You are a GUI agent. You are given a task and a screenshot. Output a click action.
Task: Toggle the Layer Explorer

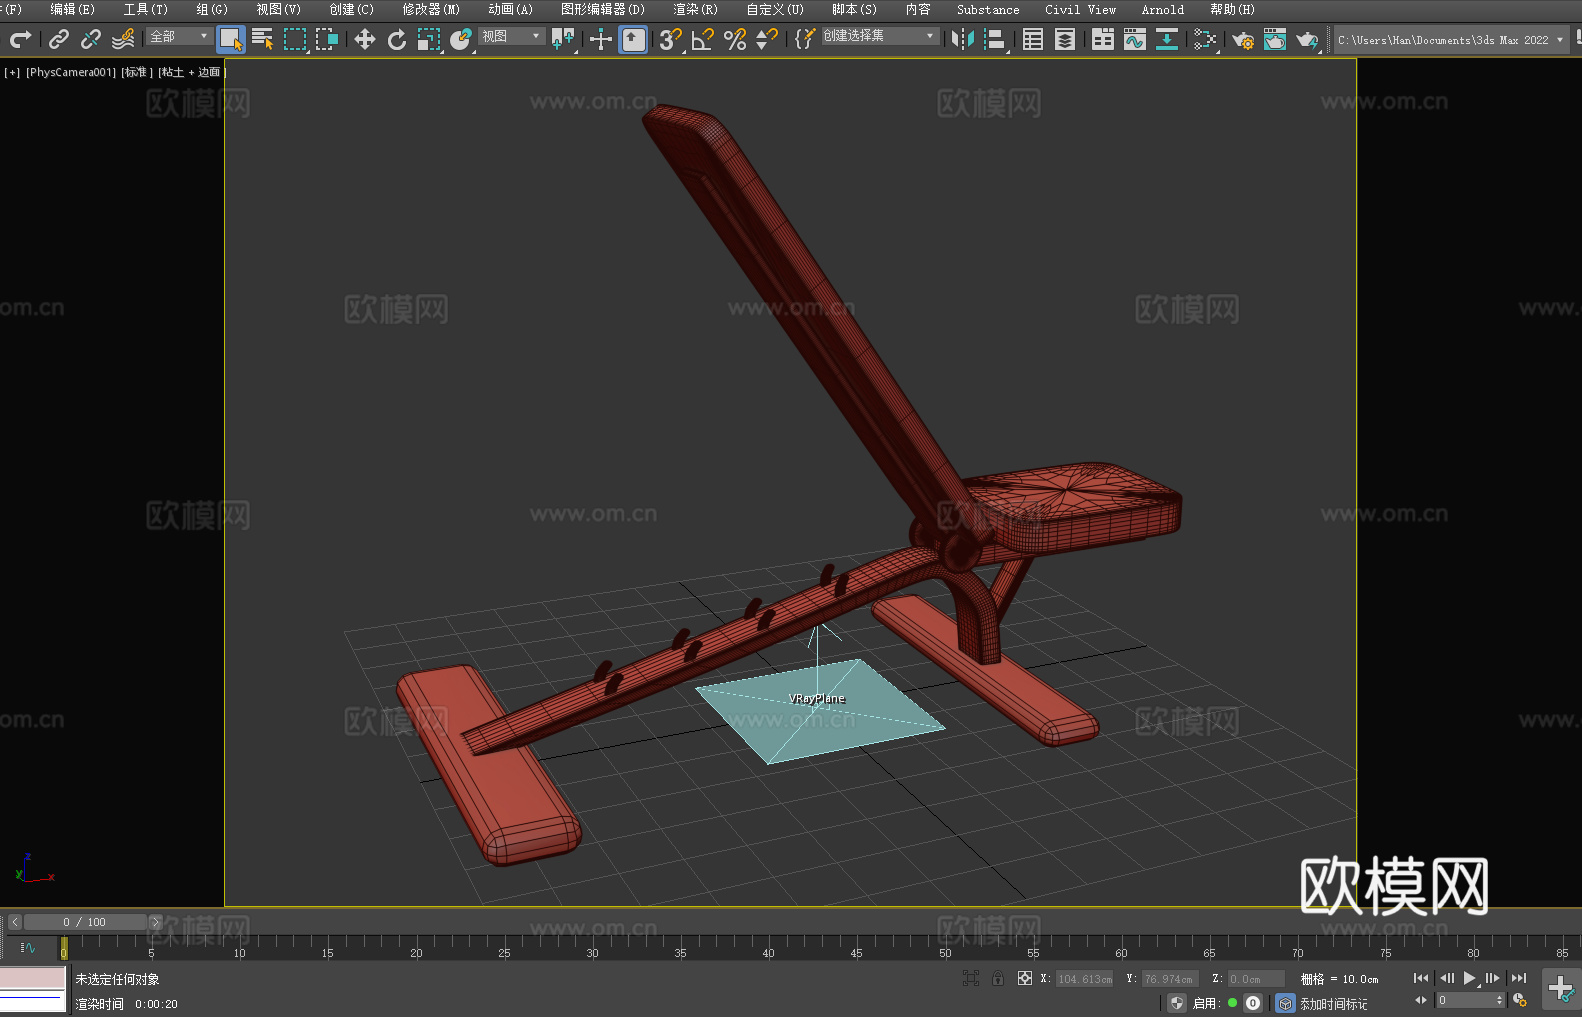pos(1065,39)
